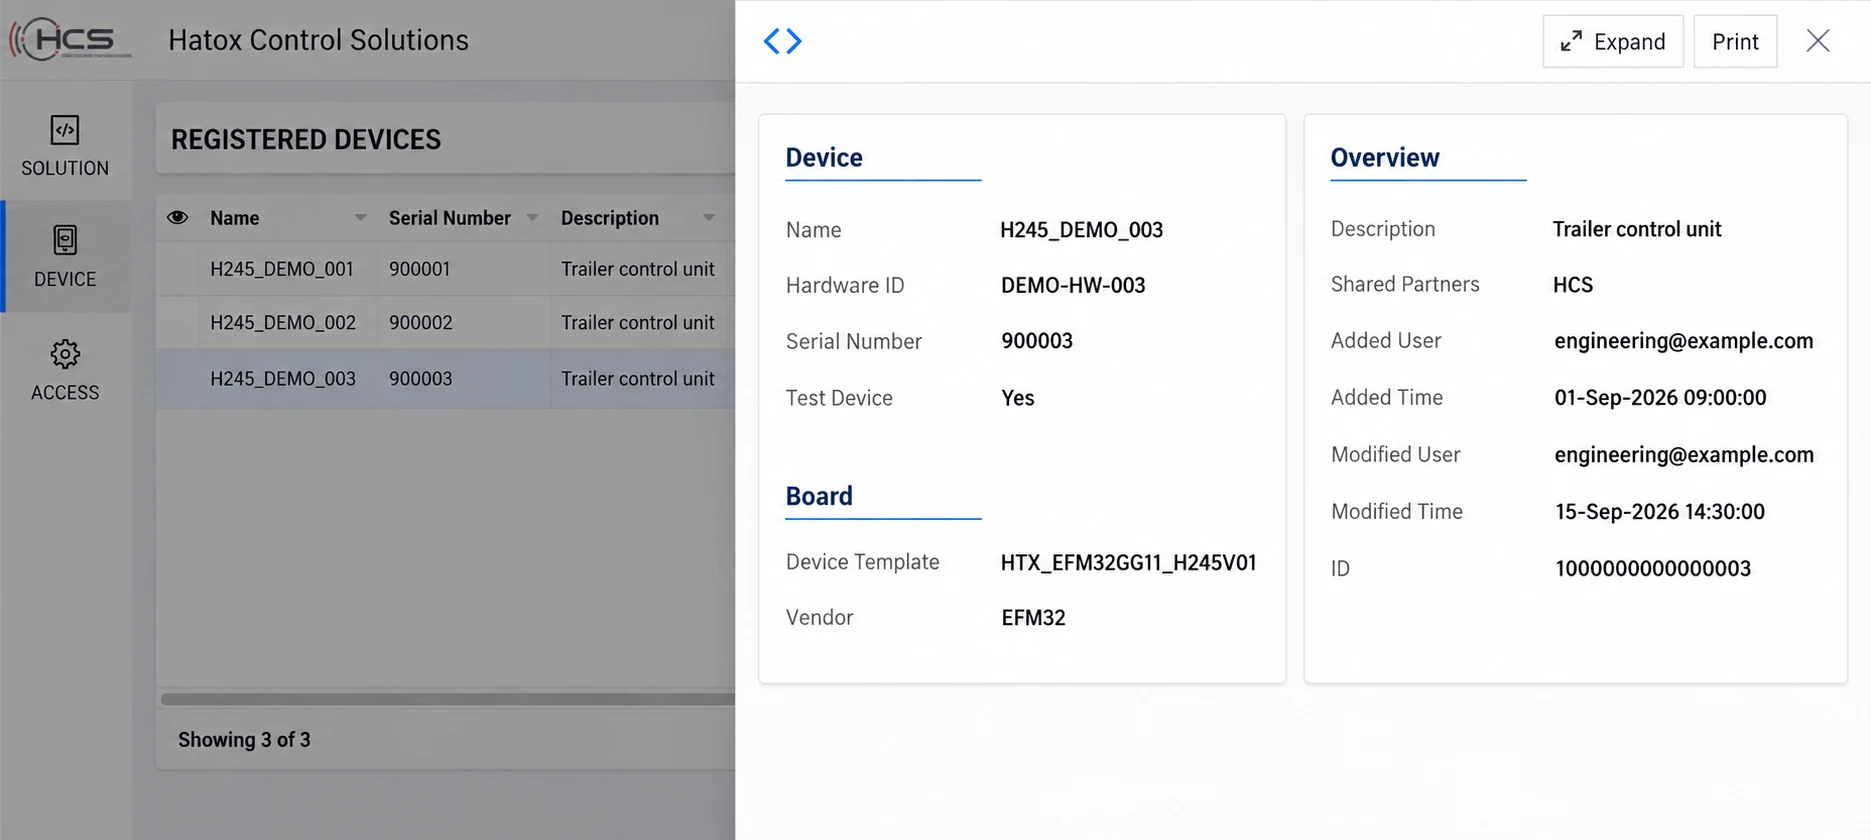Click Modified Time 15-Sep-2026 14:30:00
Screen dimensions: 1871x840
[x=1659, y=511]
